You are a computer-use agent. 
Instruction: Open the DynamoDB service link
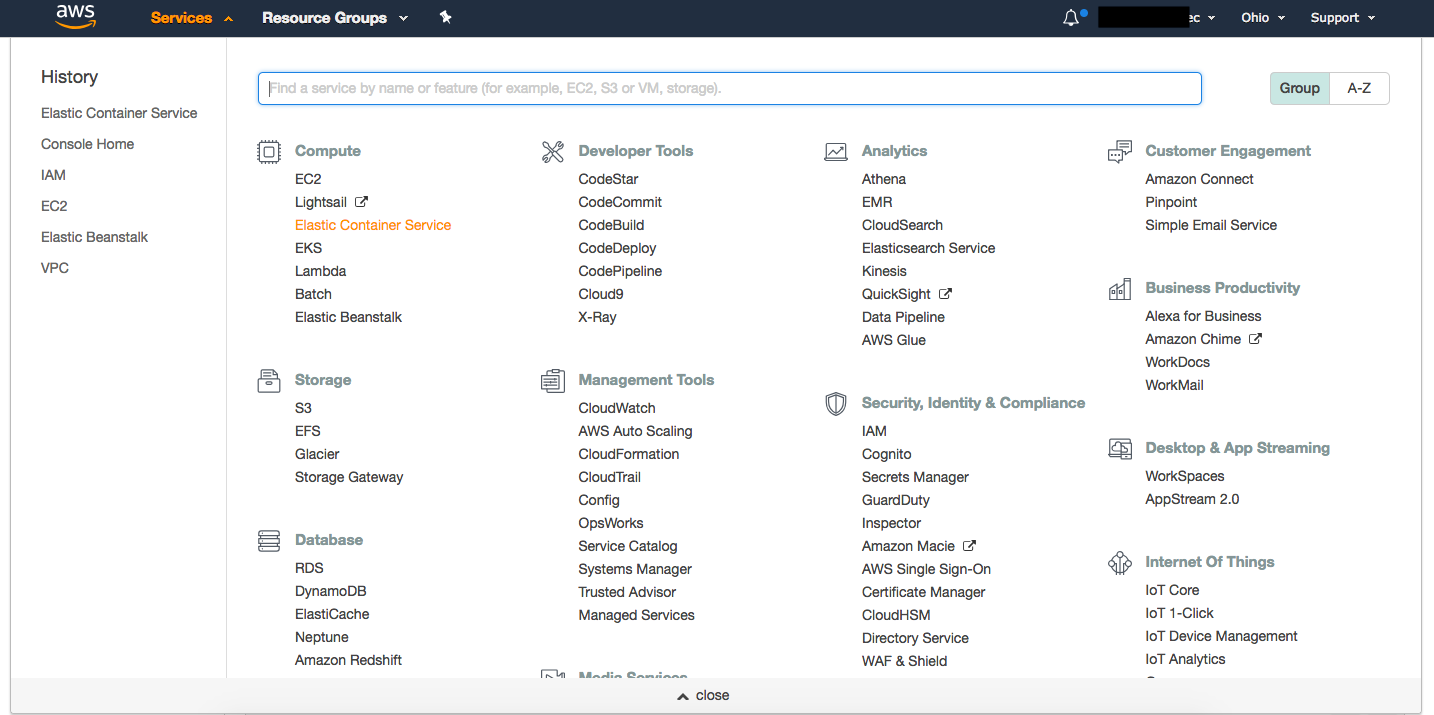tap(330, 591)
